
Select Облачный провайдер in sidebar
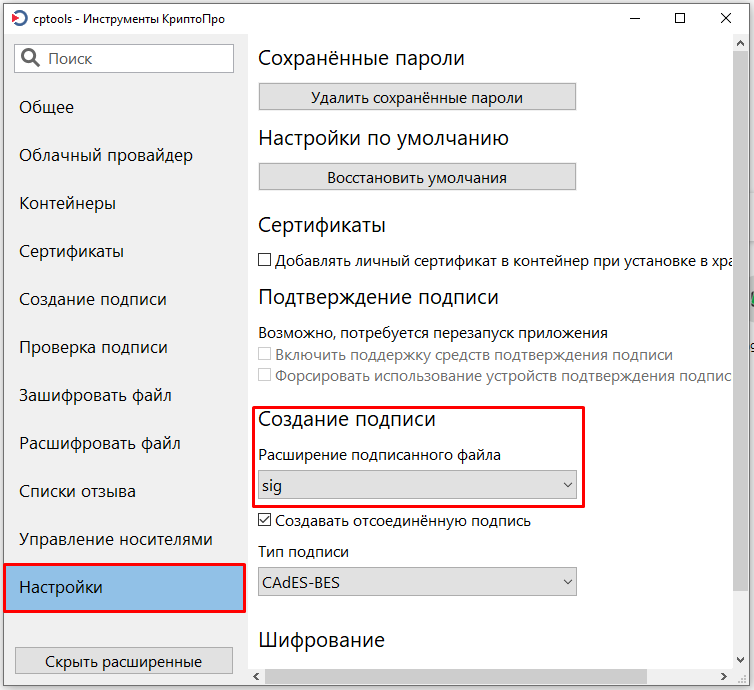(x=106, y=155)
